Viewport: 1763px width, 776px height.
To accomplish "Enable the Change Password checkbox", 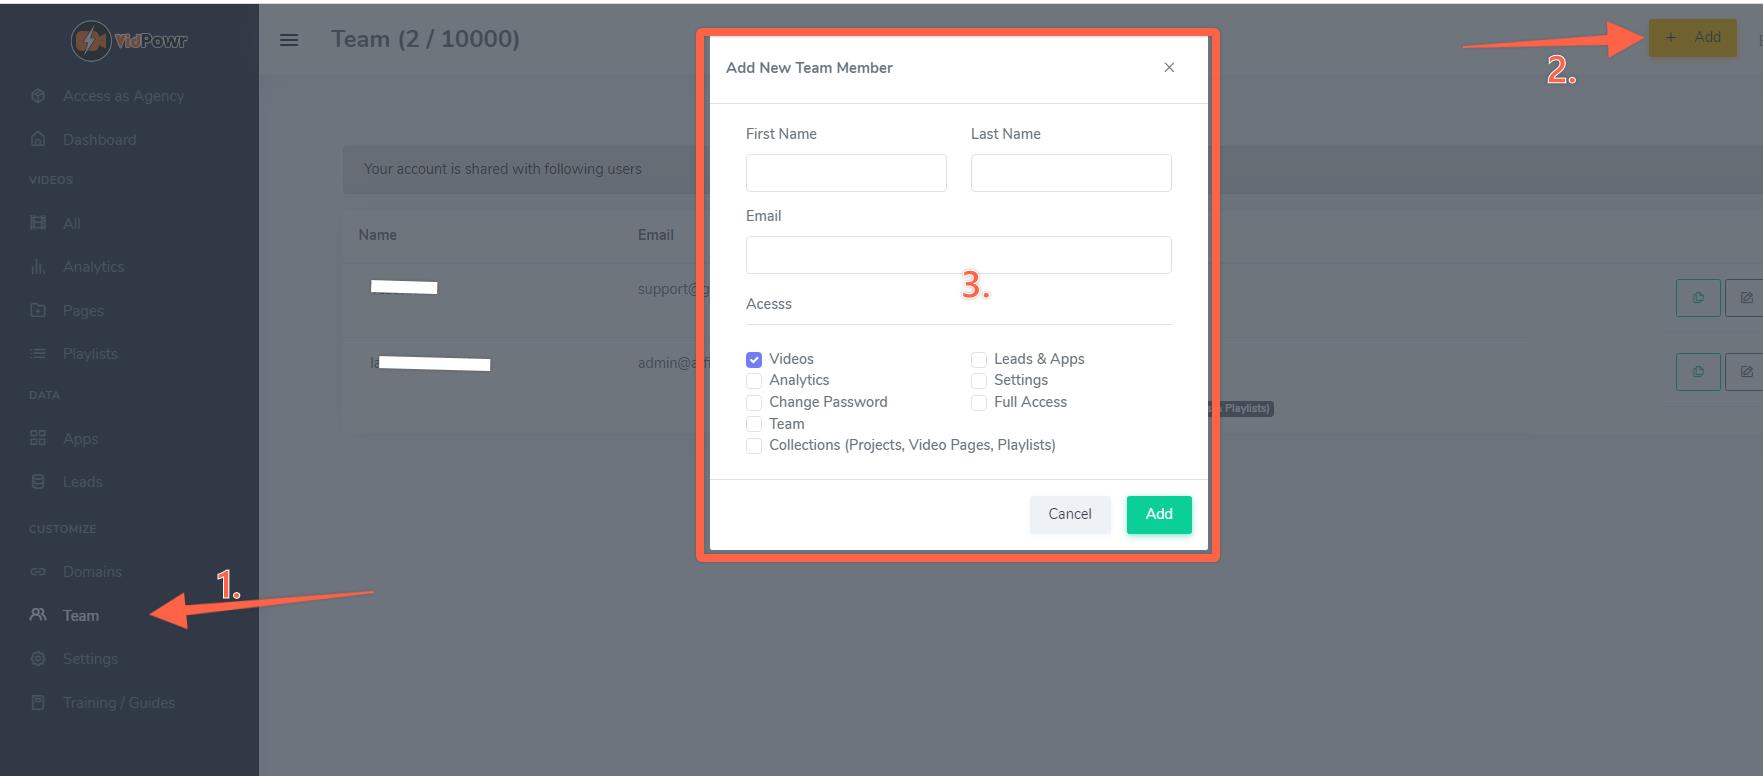I will click(754, 403).
